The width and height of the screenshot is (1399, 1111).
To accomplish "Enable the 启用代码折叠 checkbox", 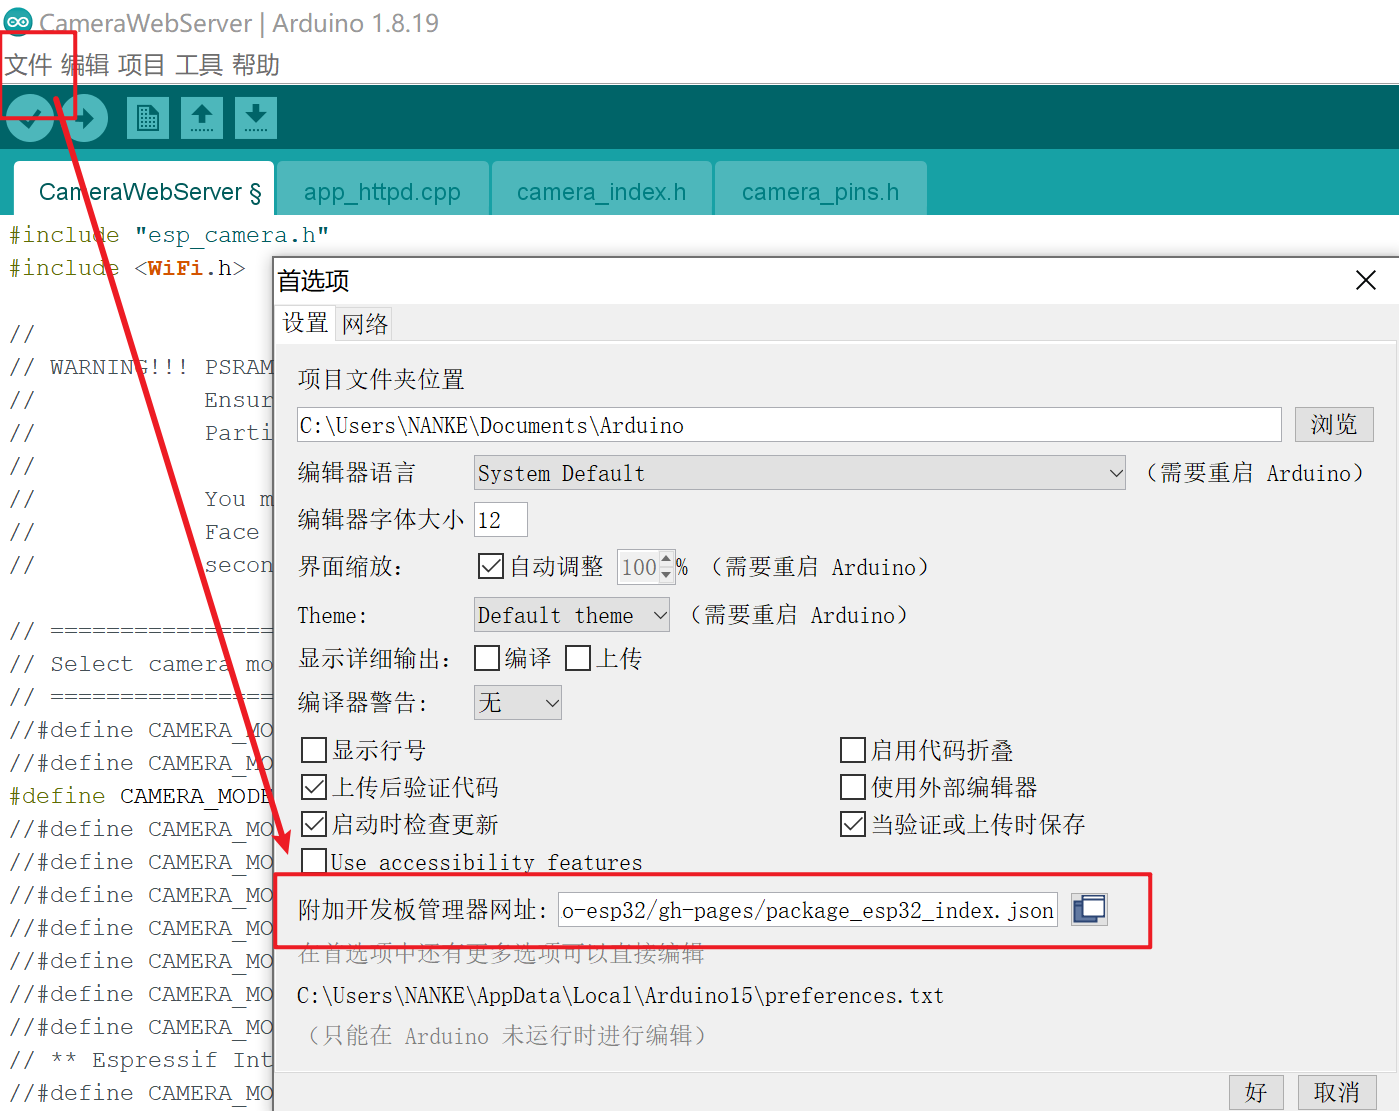I will [x=853, y=750].
